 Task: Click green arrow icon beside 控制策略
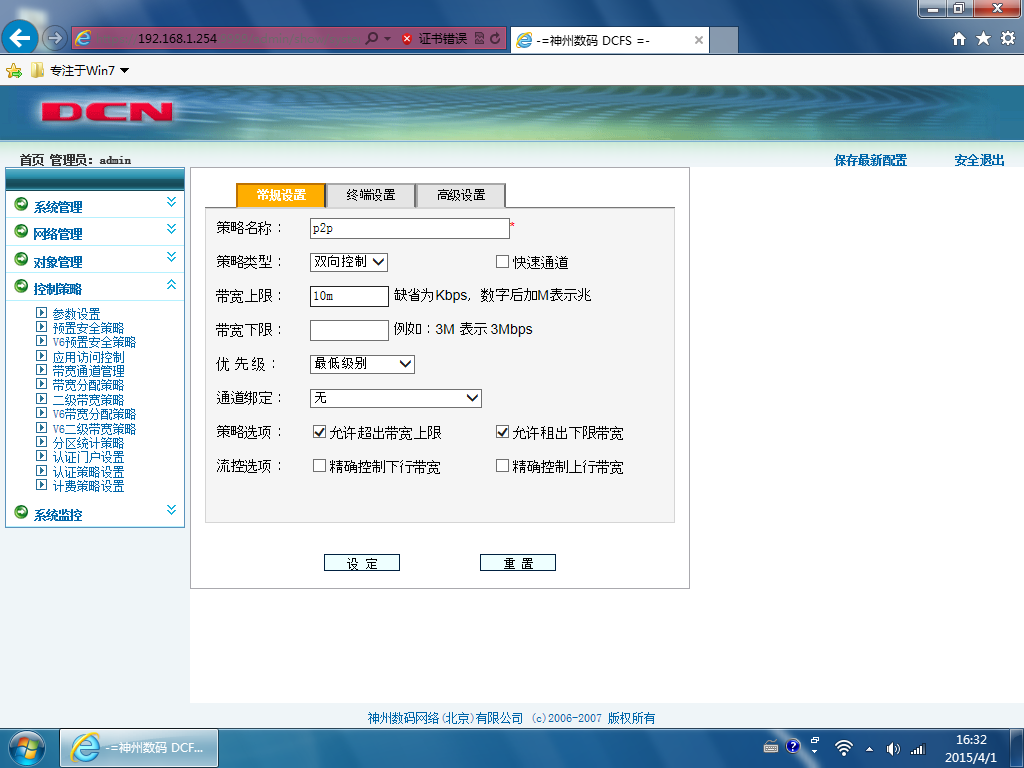tap(21, 286)
